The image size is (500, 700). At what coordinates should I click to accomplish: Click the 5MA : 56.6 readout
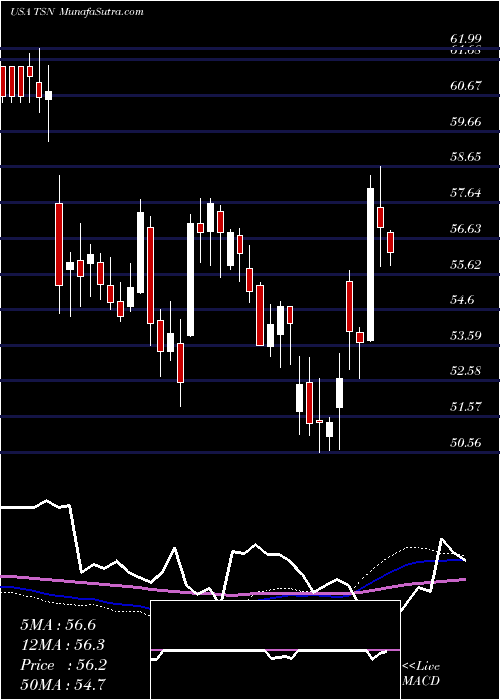tap(58, 625)
